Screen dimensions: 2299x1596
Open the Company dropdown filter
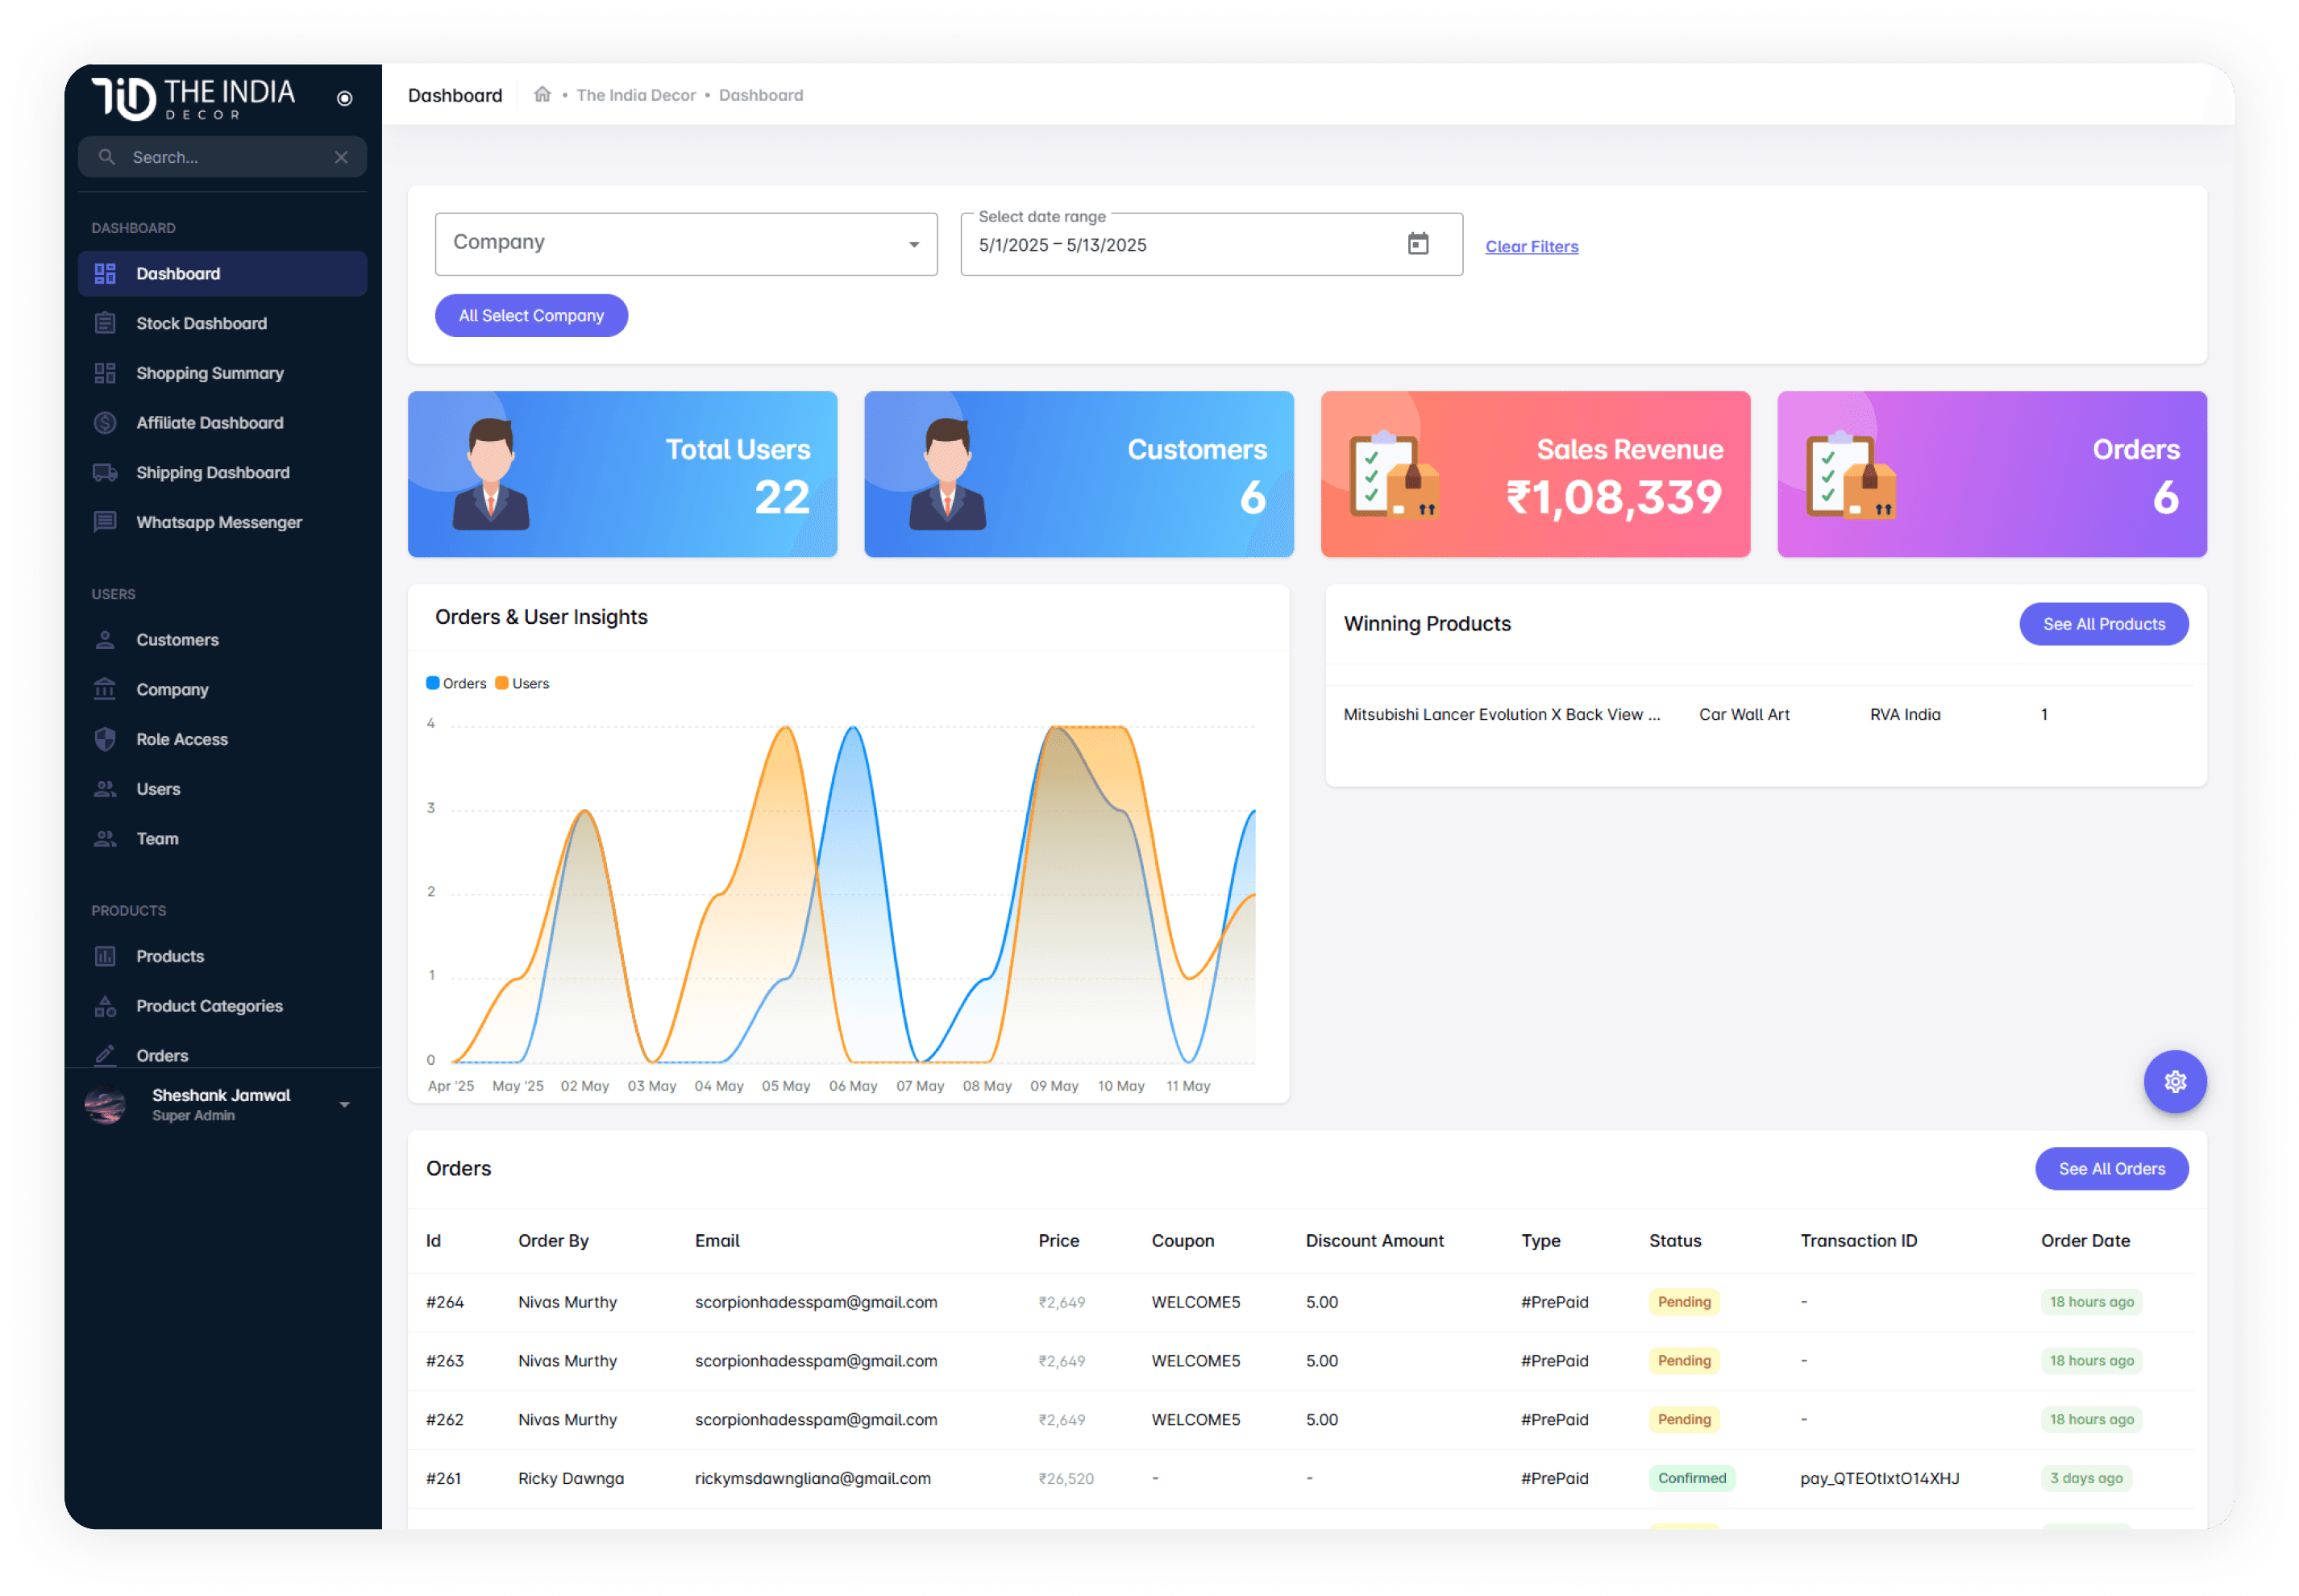point(685,244)
